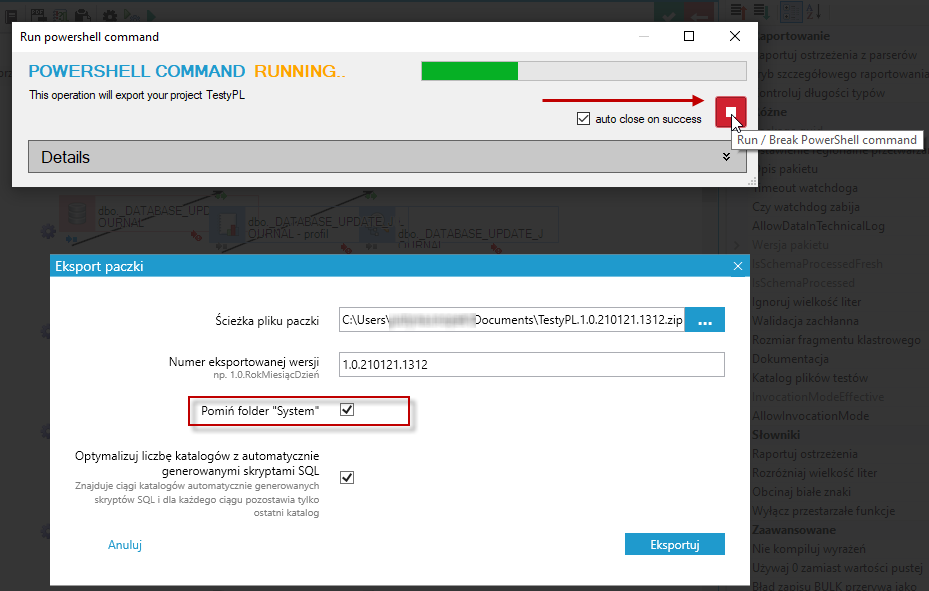Stop the running PowerShell command
Viewport: 929px width, 591px height.
(731, 111)
